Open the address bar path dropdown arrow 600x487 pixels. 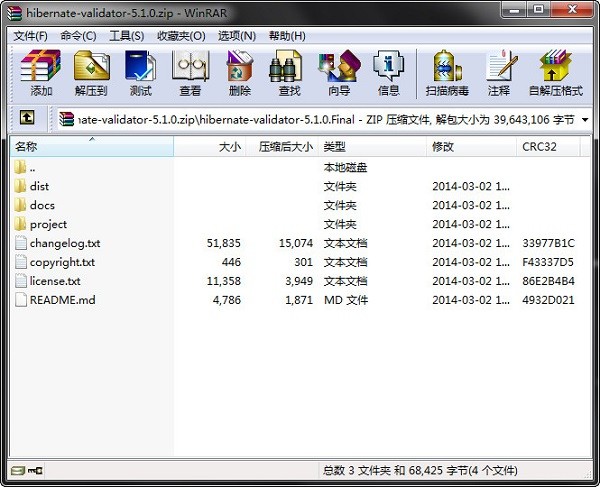pos(585,120)
